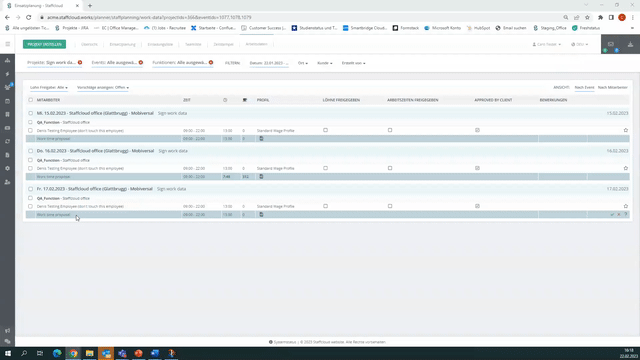Open the Kunde filter dropdown

pos(324,63)
